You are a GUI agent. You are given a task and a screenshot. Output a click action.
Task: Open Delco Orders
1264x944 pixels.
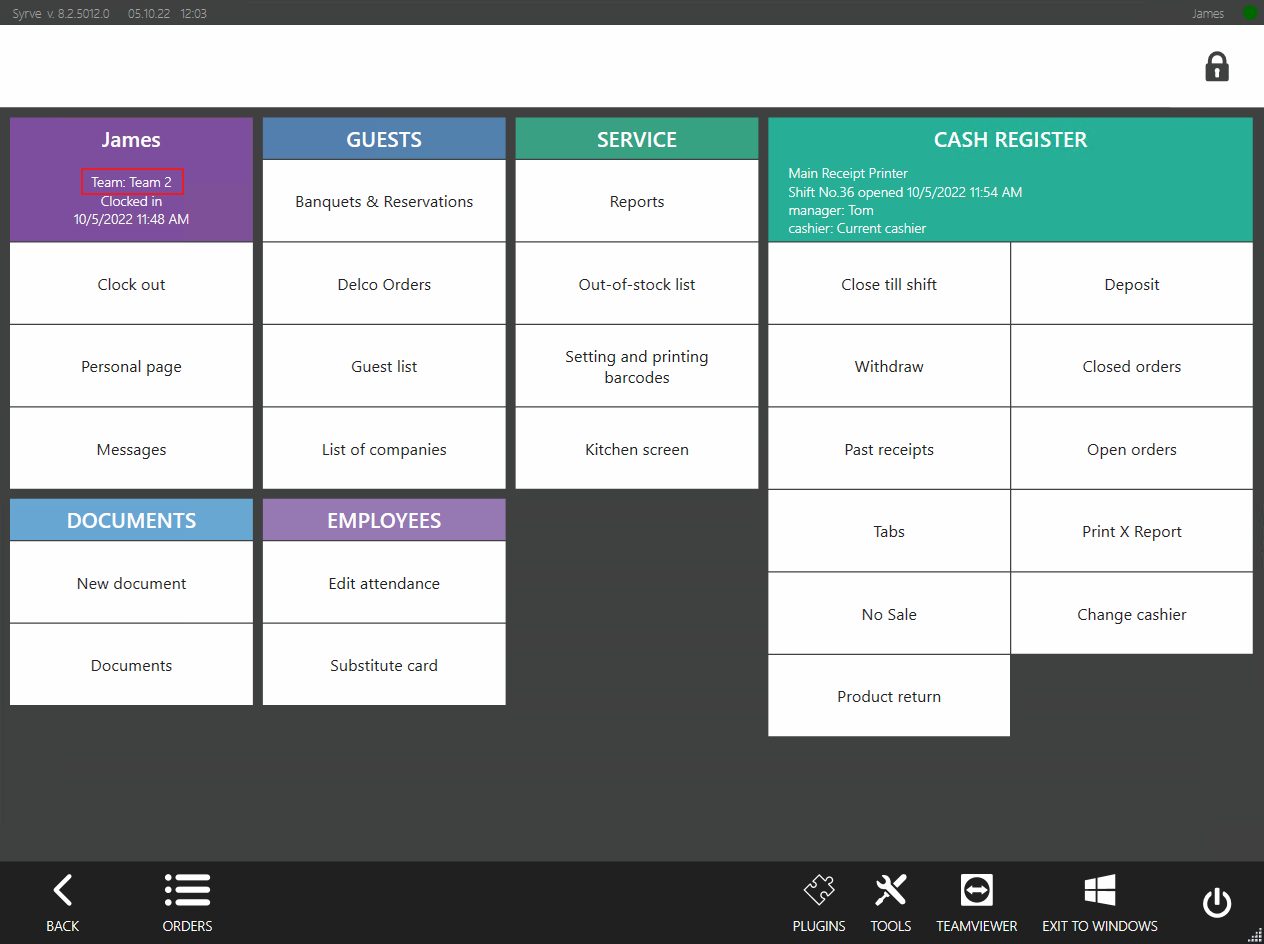click(384, 284)
